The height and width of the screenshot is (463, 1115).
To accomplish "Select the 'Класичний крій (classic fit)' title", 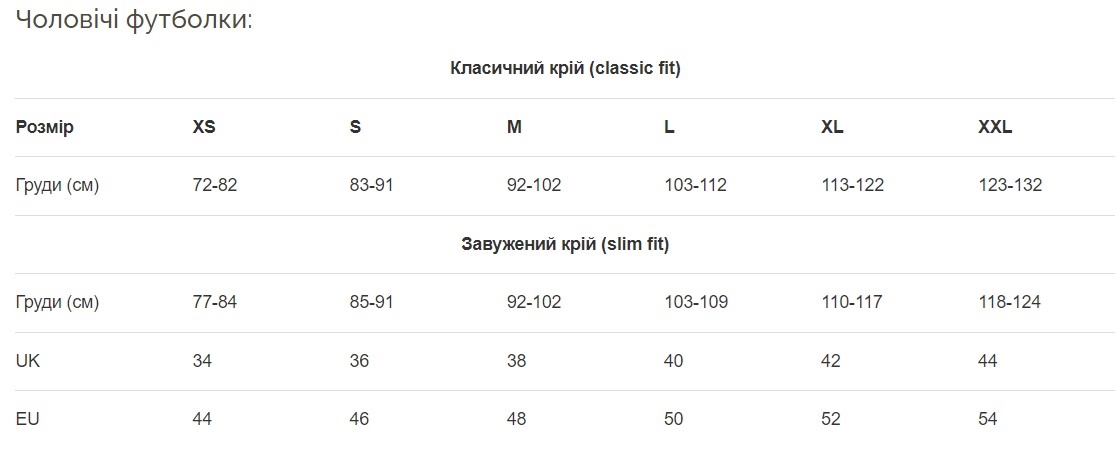I will coord(565,68).
